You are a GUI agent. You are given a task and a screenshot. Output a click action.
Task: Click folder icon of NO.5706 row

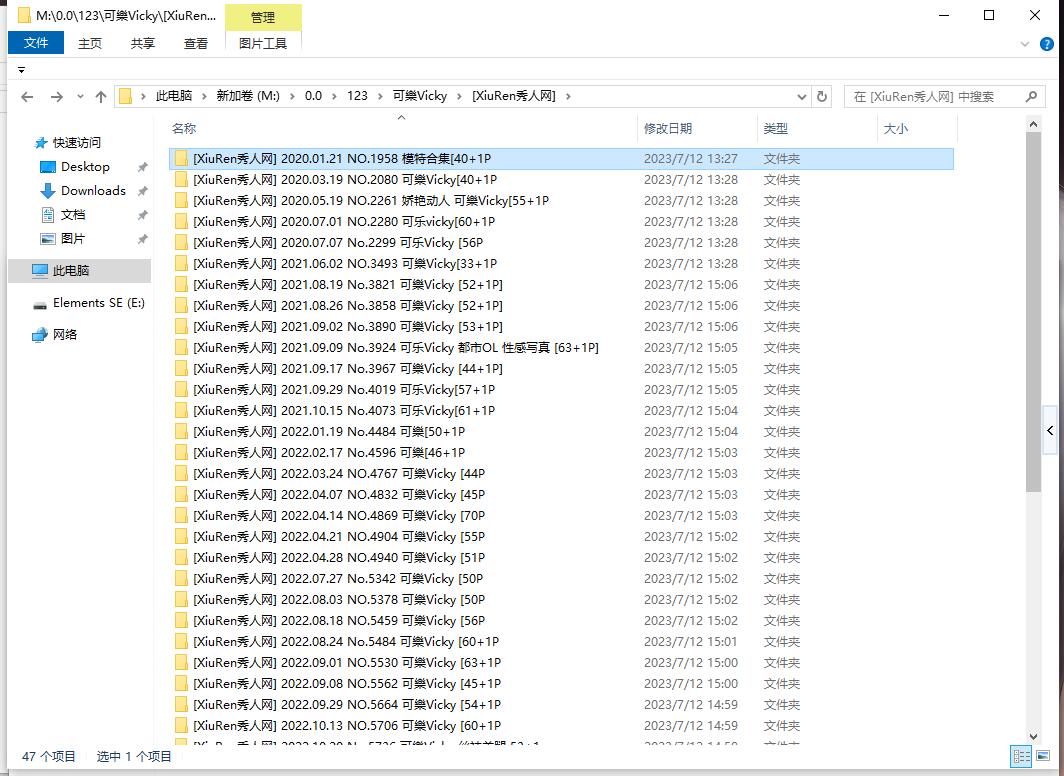click(x=181, y=726)
